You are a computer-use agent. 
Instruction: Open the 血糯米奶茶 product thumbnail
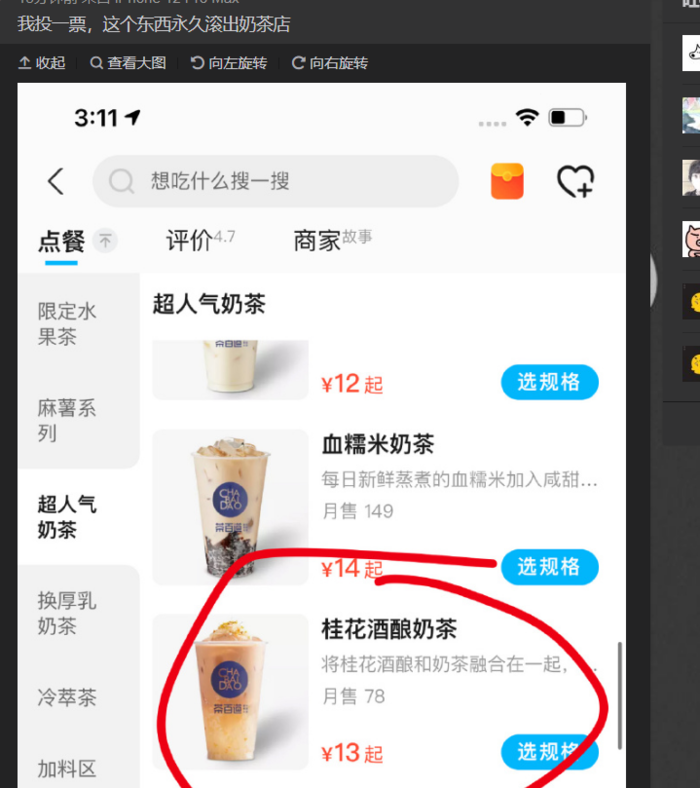[x=230, y=507]
